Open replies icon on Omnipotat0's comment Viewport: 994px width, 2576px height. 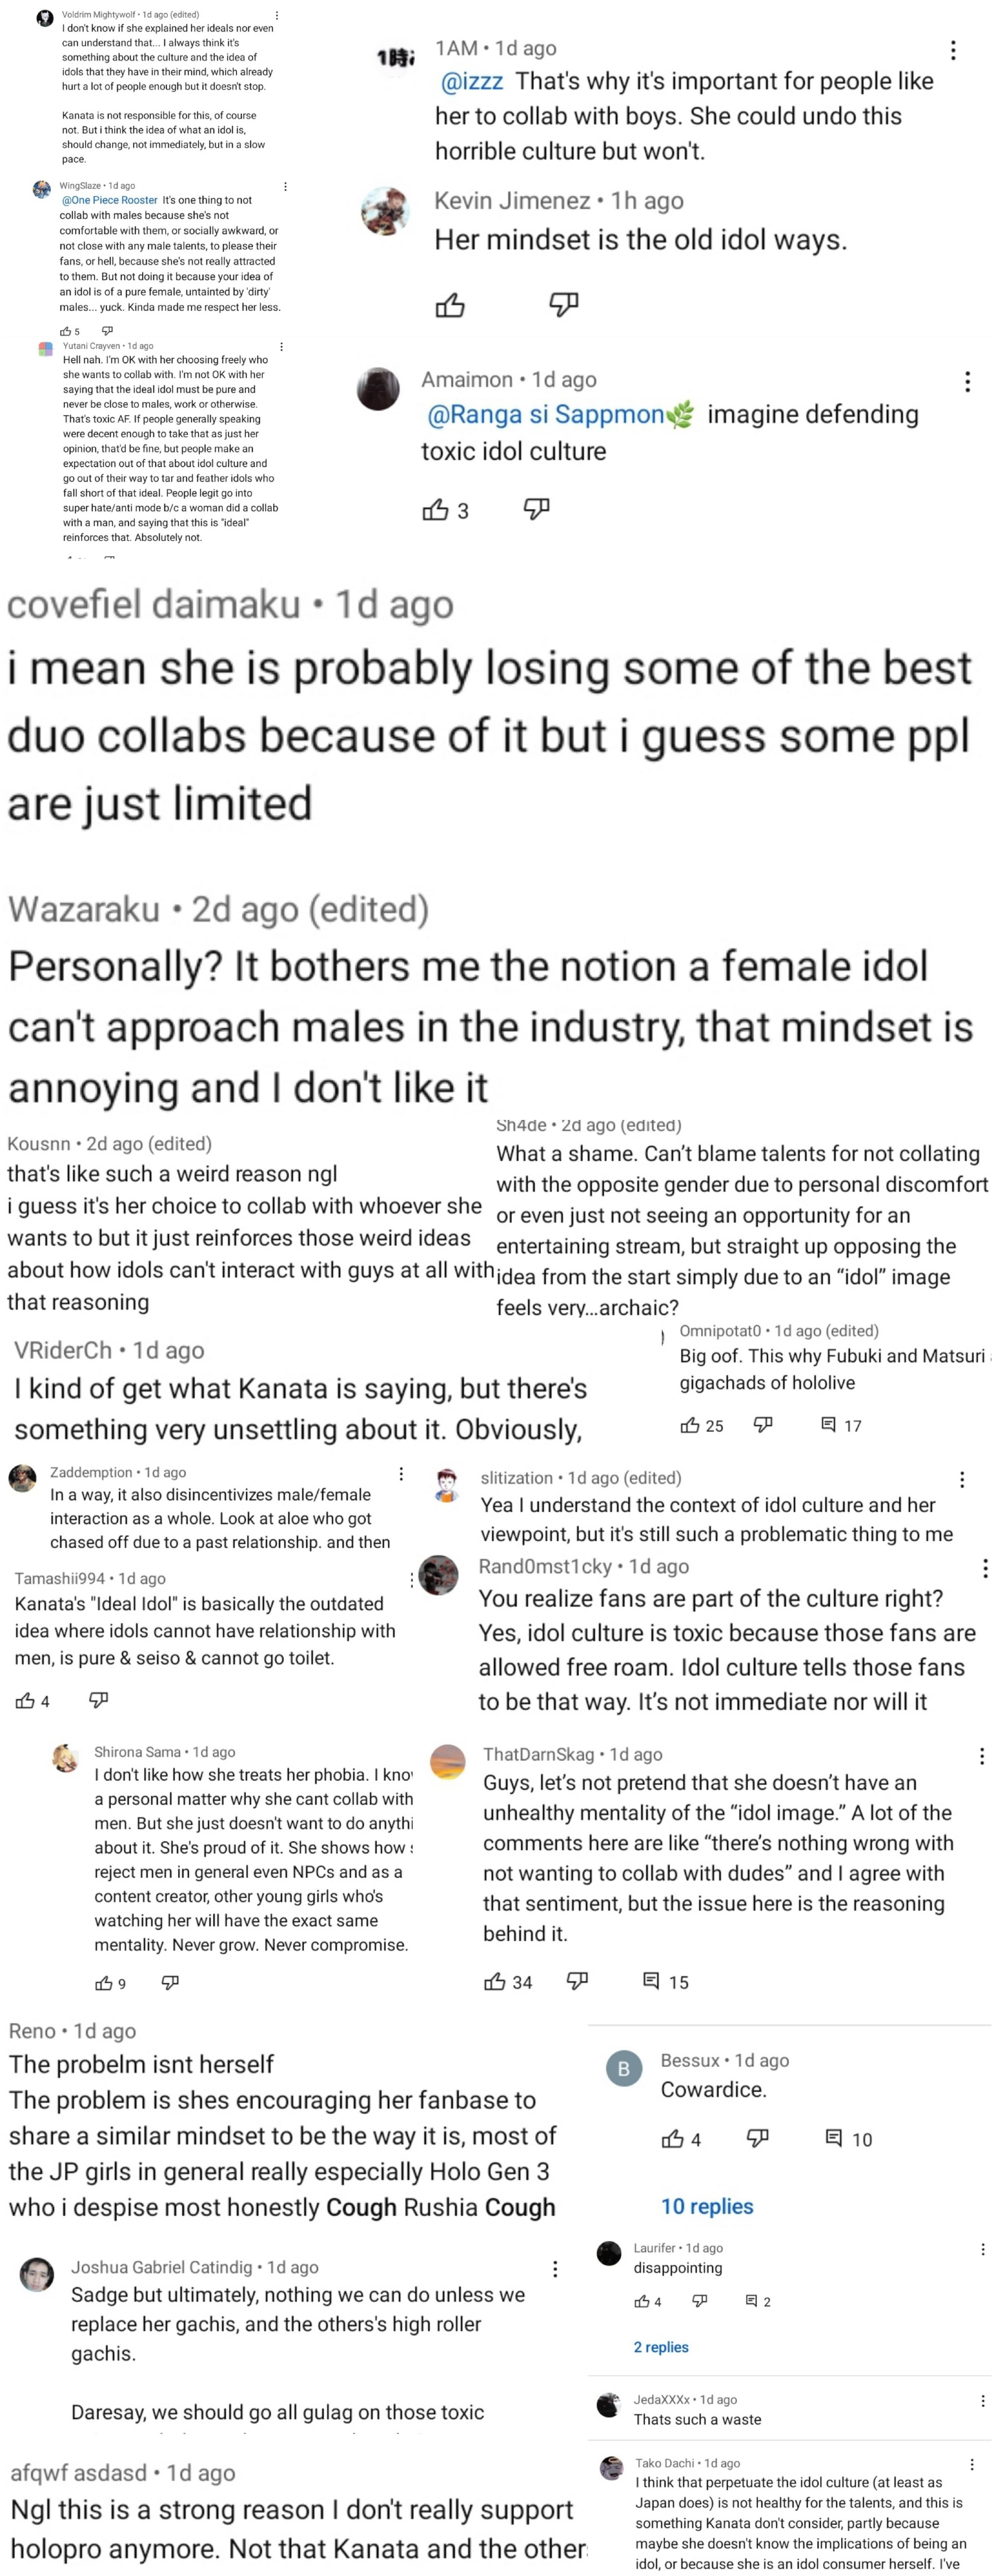tap(829, 1425)
